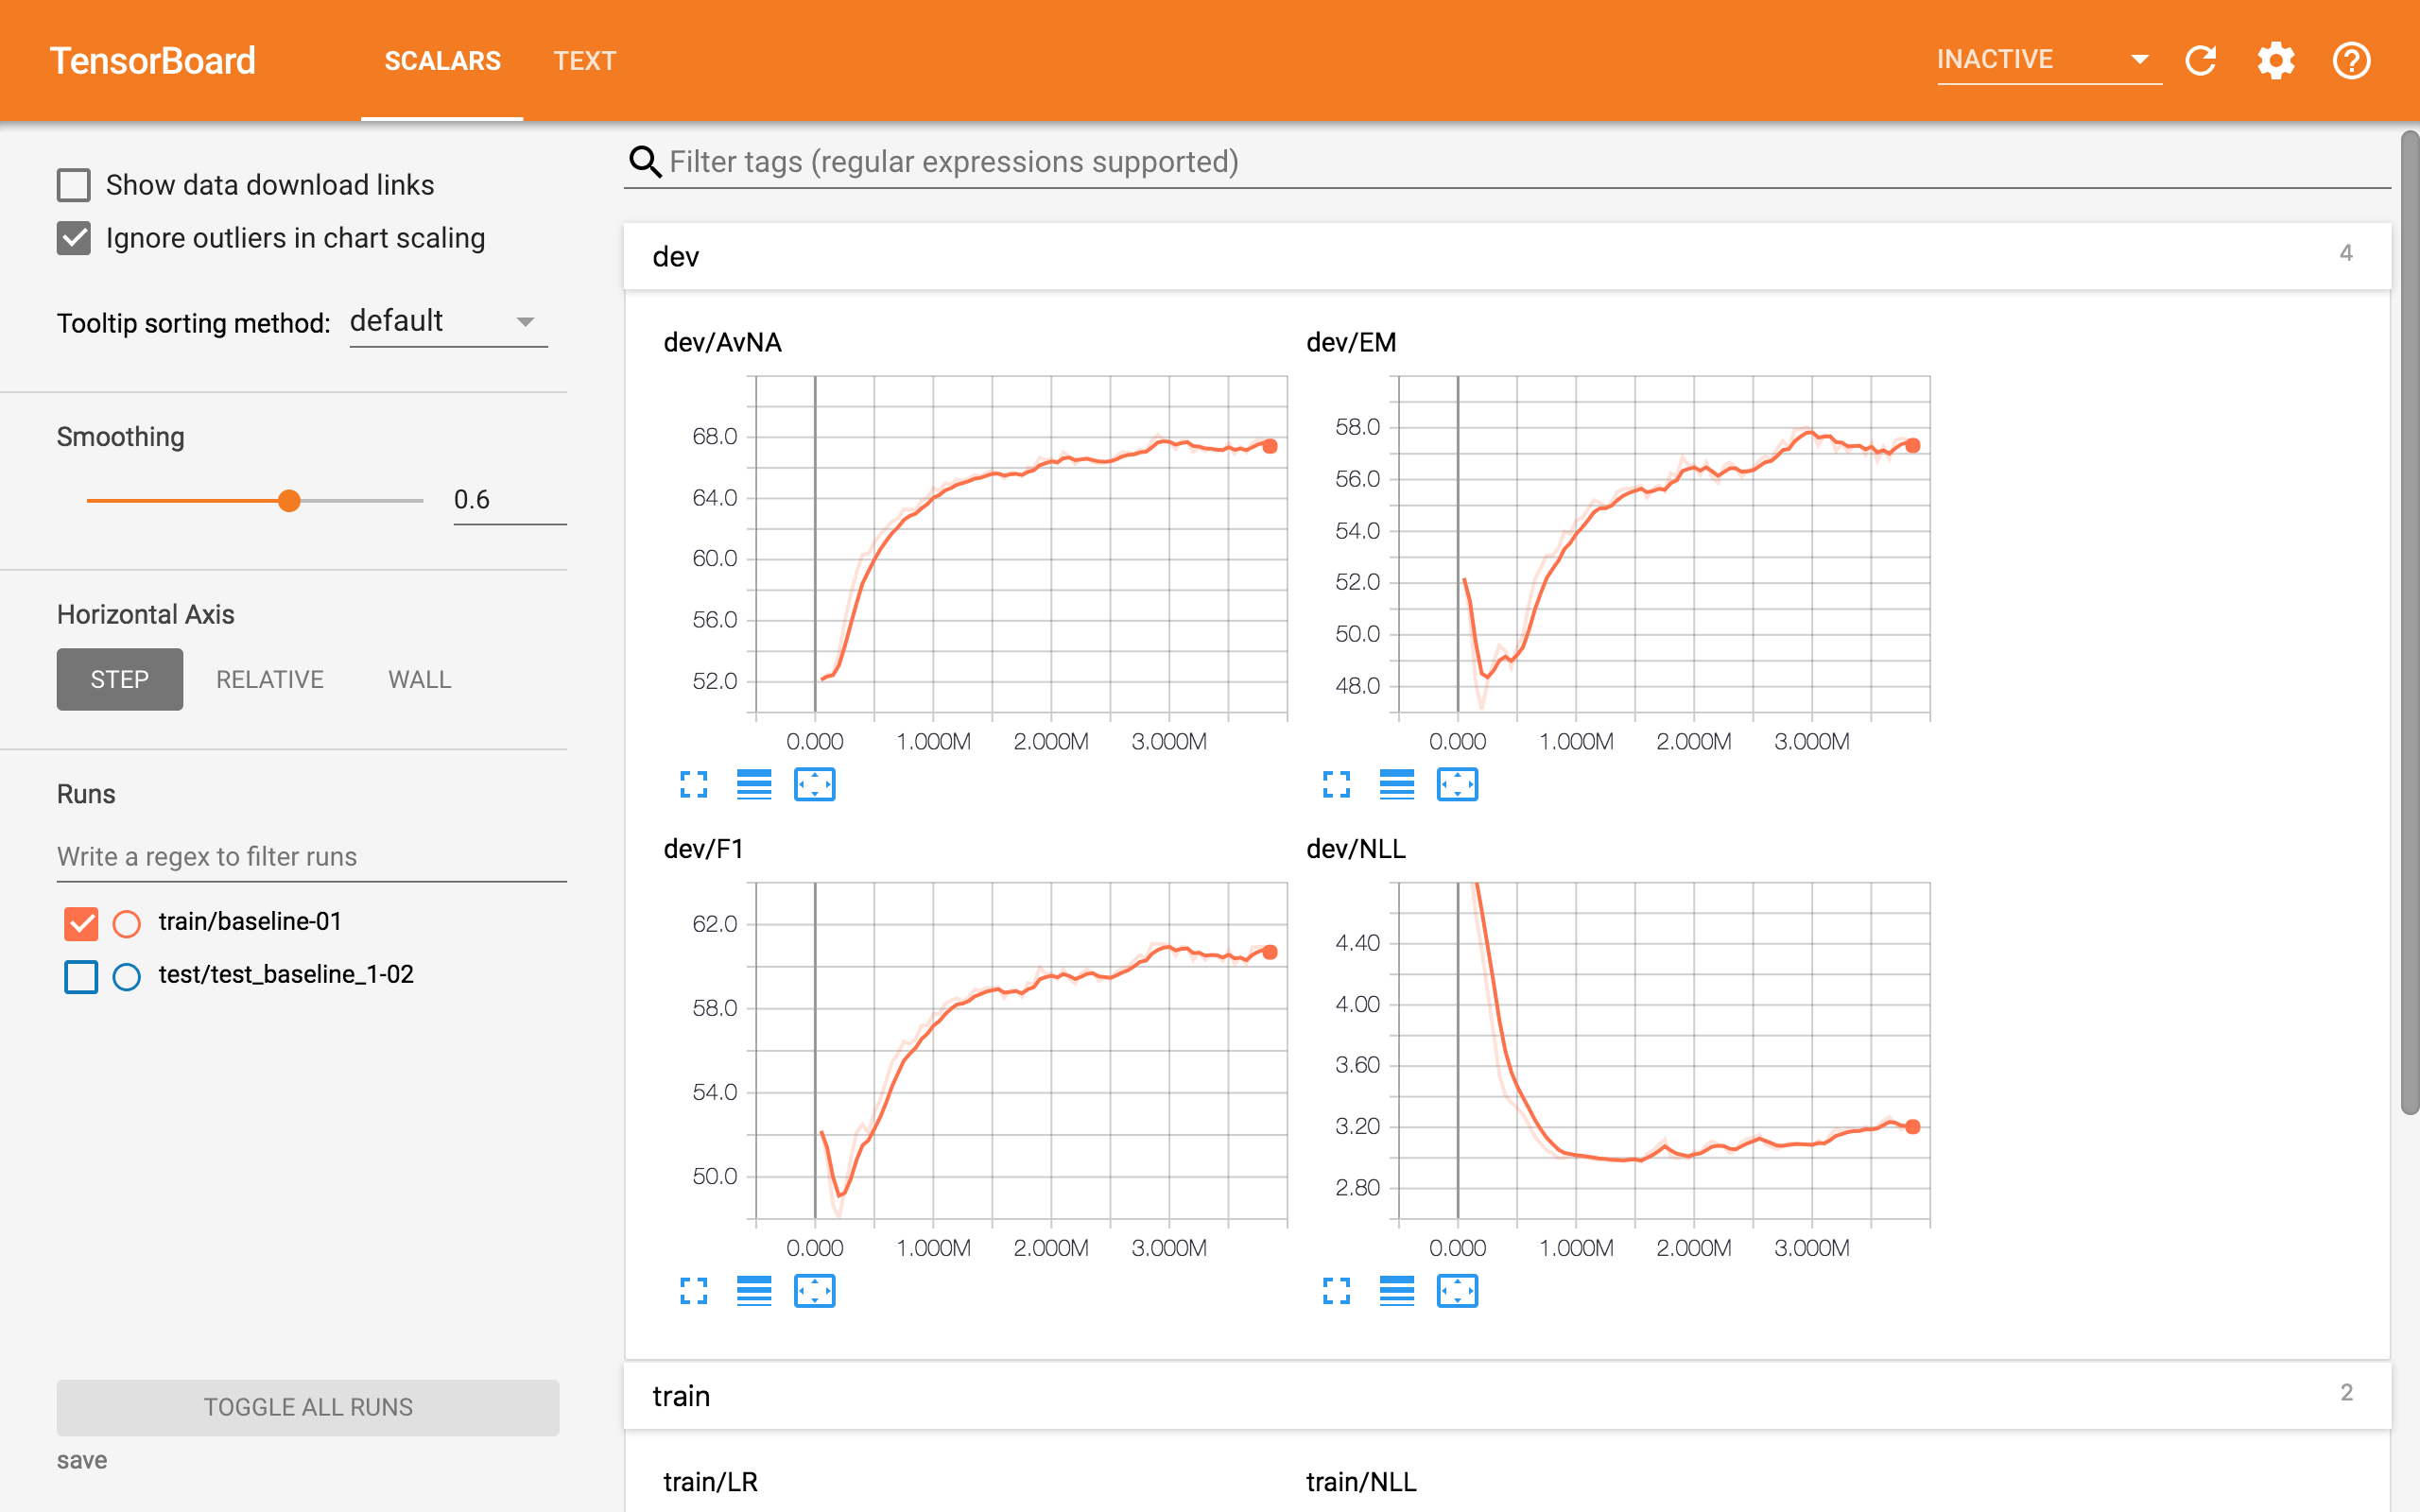Expand dev/NLL chart to full size

tap(1336, 1291)
